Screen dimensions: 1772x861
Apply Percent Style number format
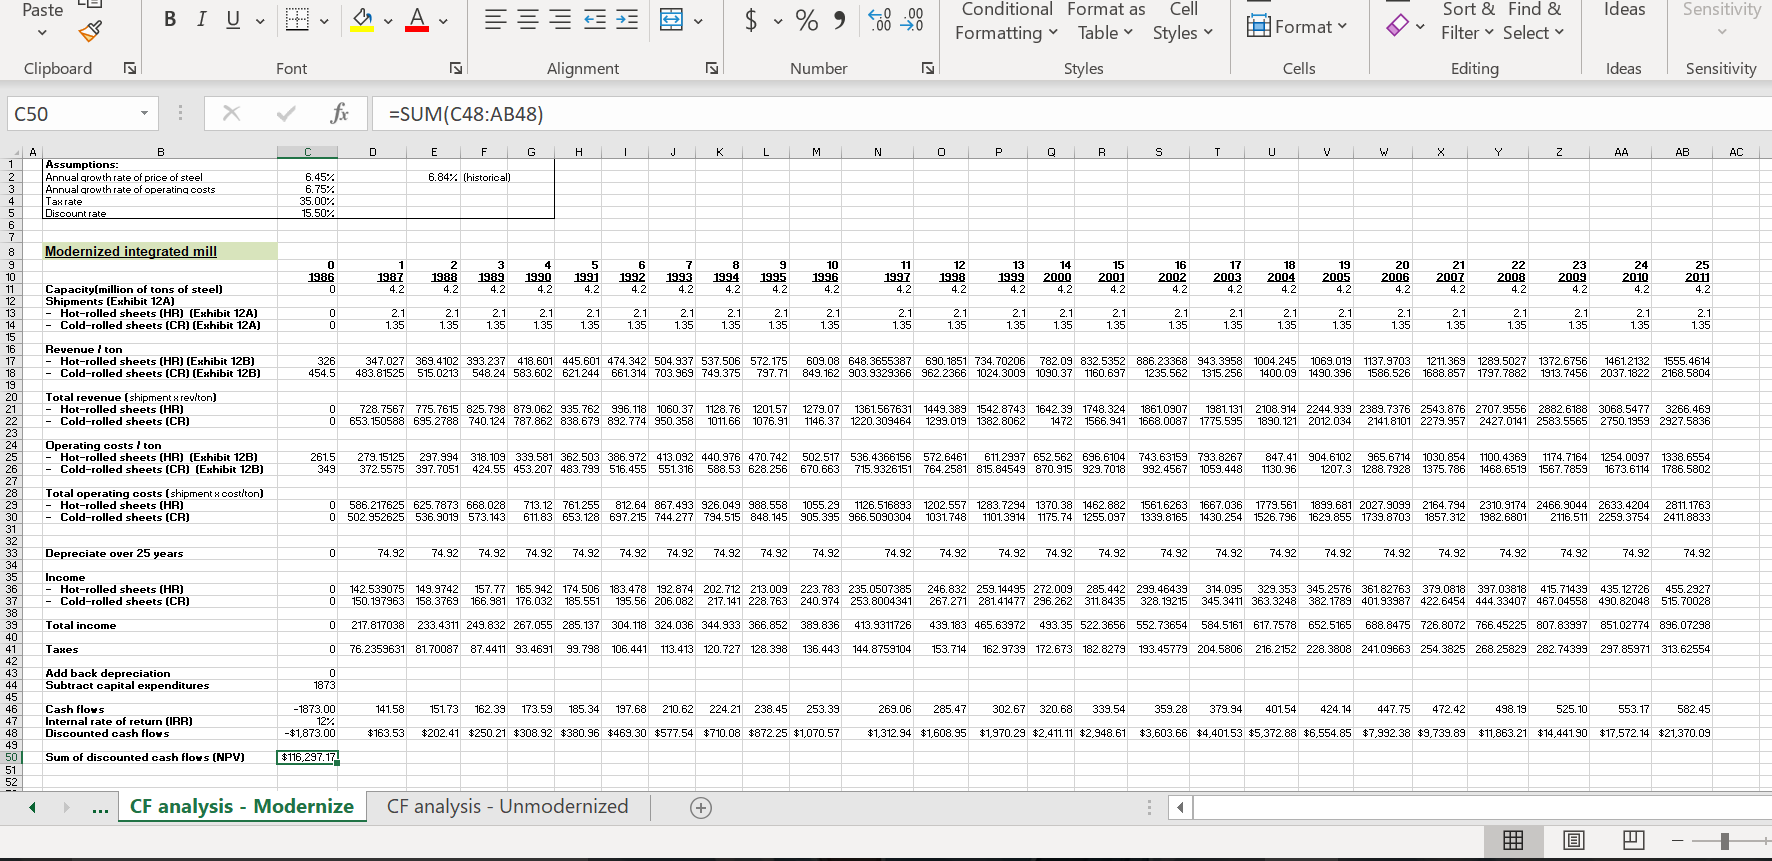tap(807, 20)
